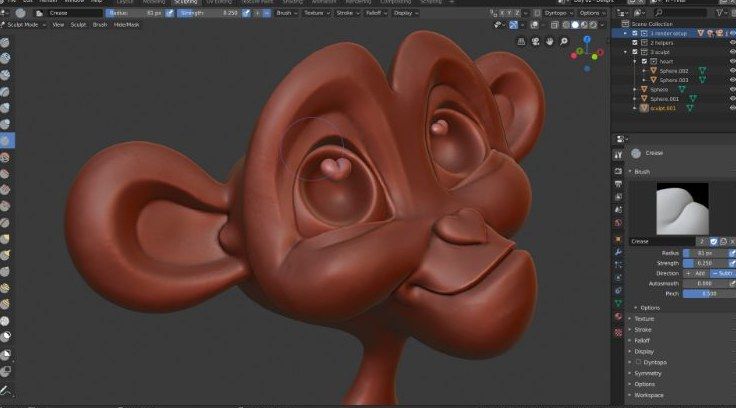The image size is (736, 408).
Task: Open the Sculpt menu
Action: (x=78, y=25)
